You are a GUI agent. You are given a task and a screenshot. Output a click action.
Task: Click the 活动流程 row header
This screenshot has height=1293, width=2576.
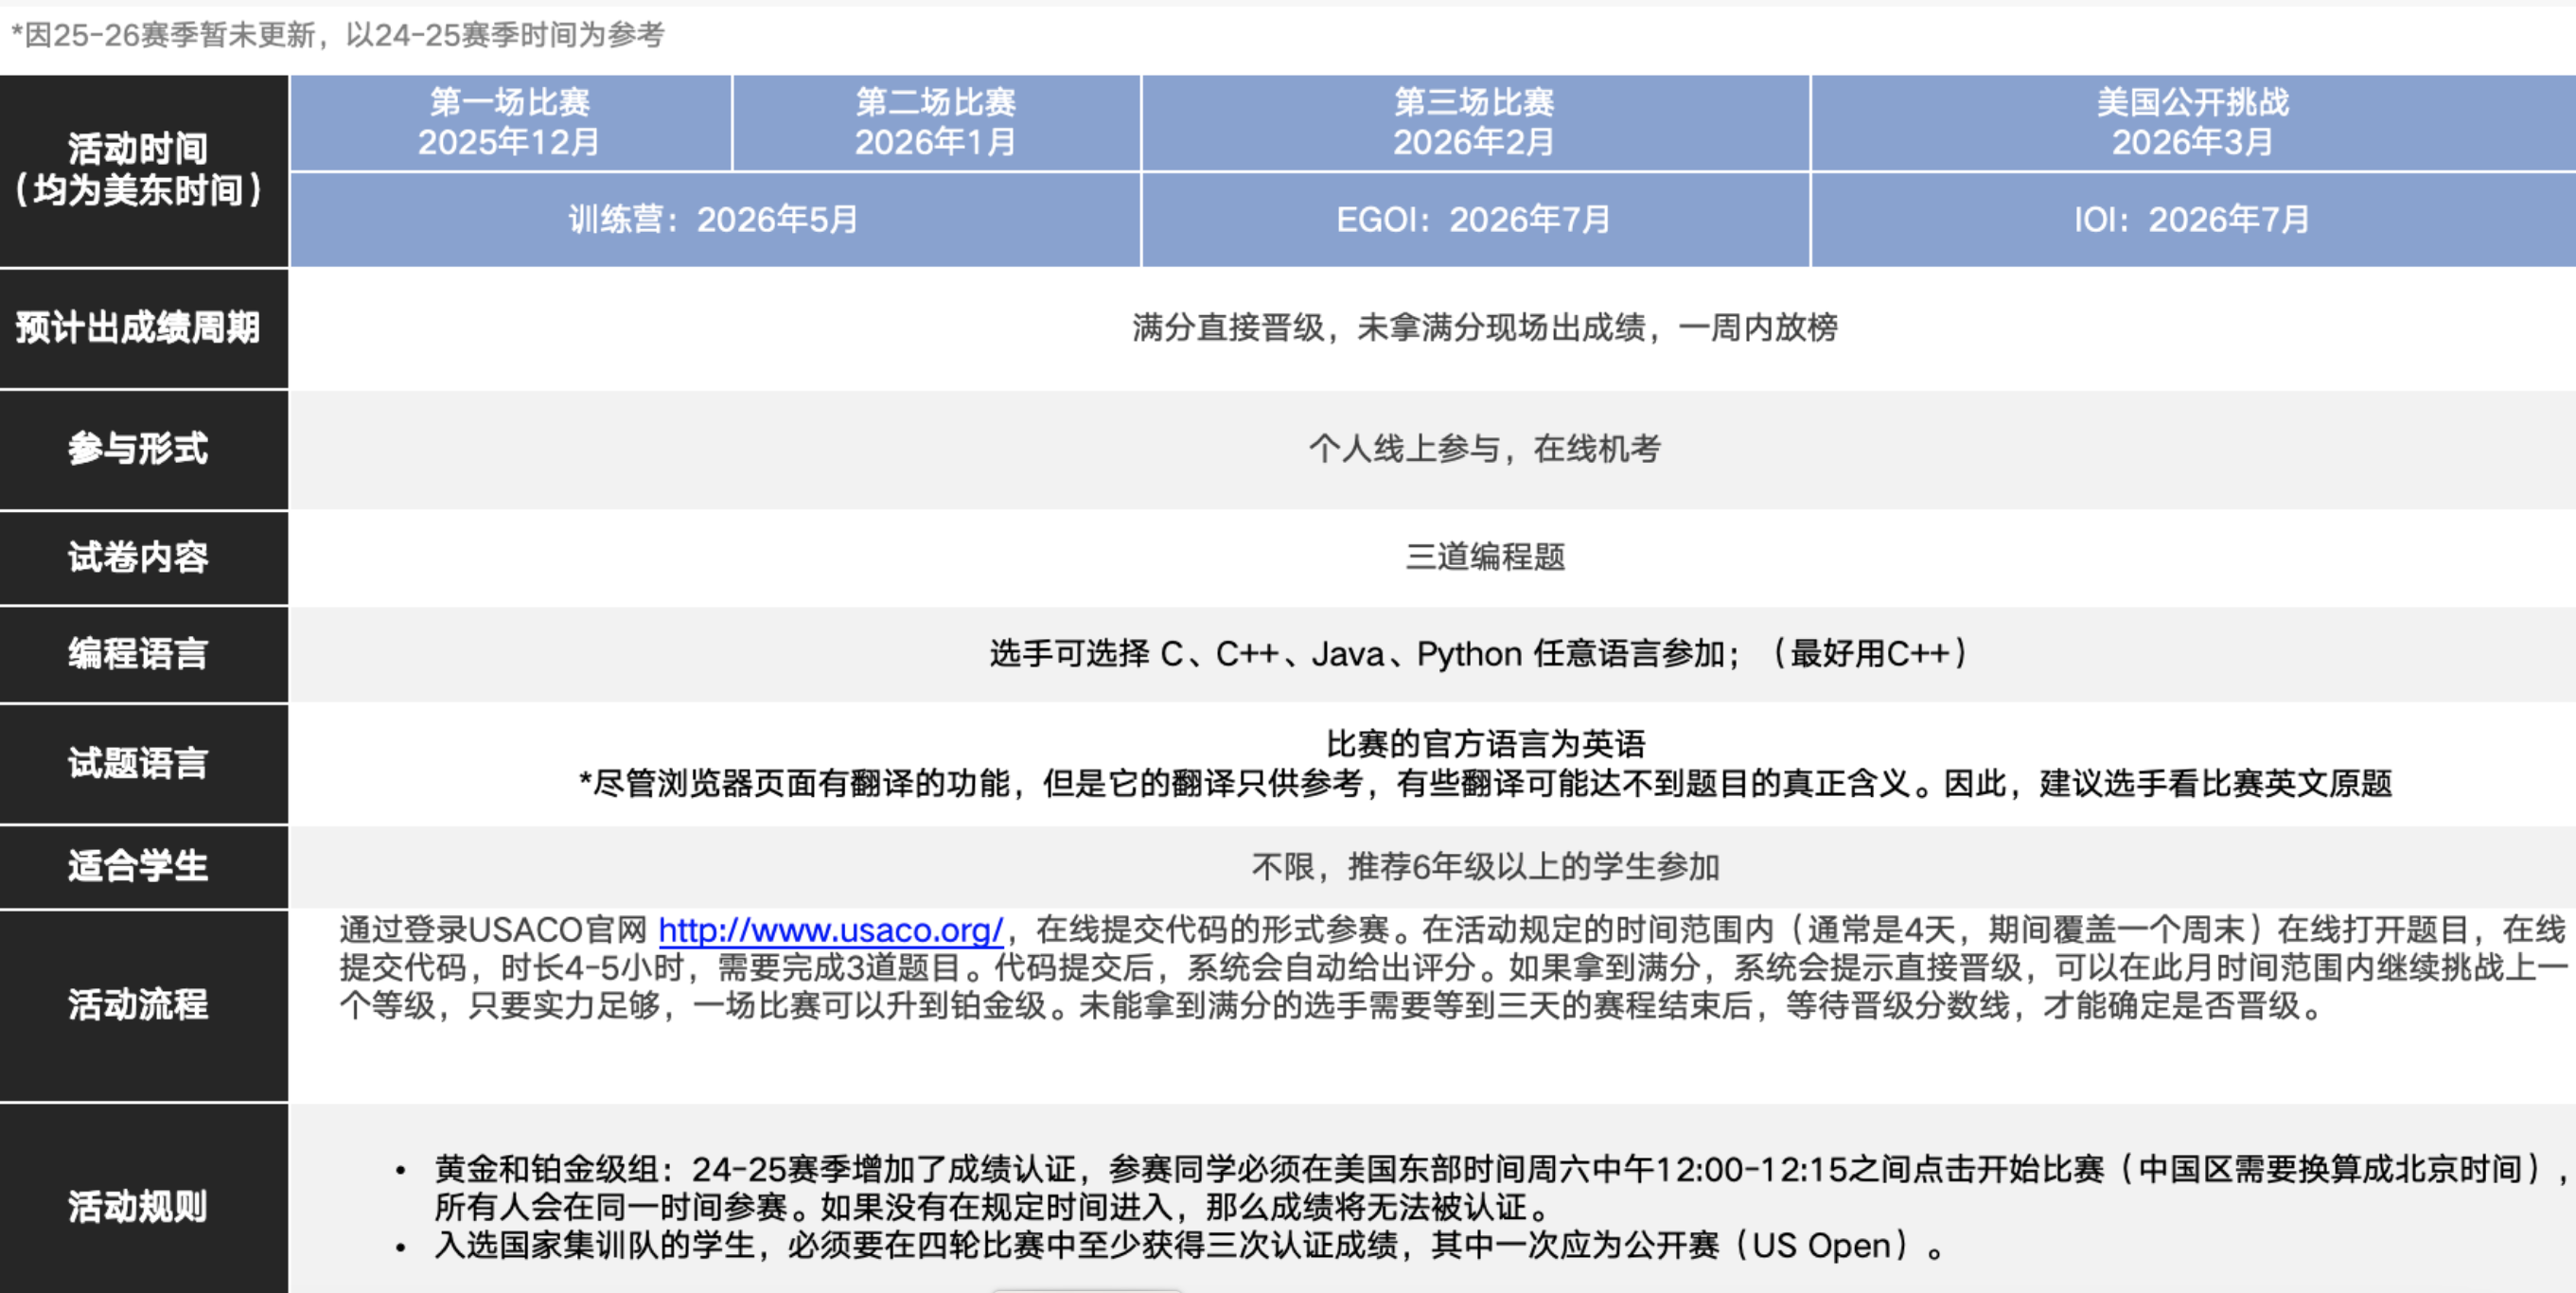tap(140, 1004)
